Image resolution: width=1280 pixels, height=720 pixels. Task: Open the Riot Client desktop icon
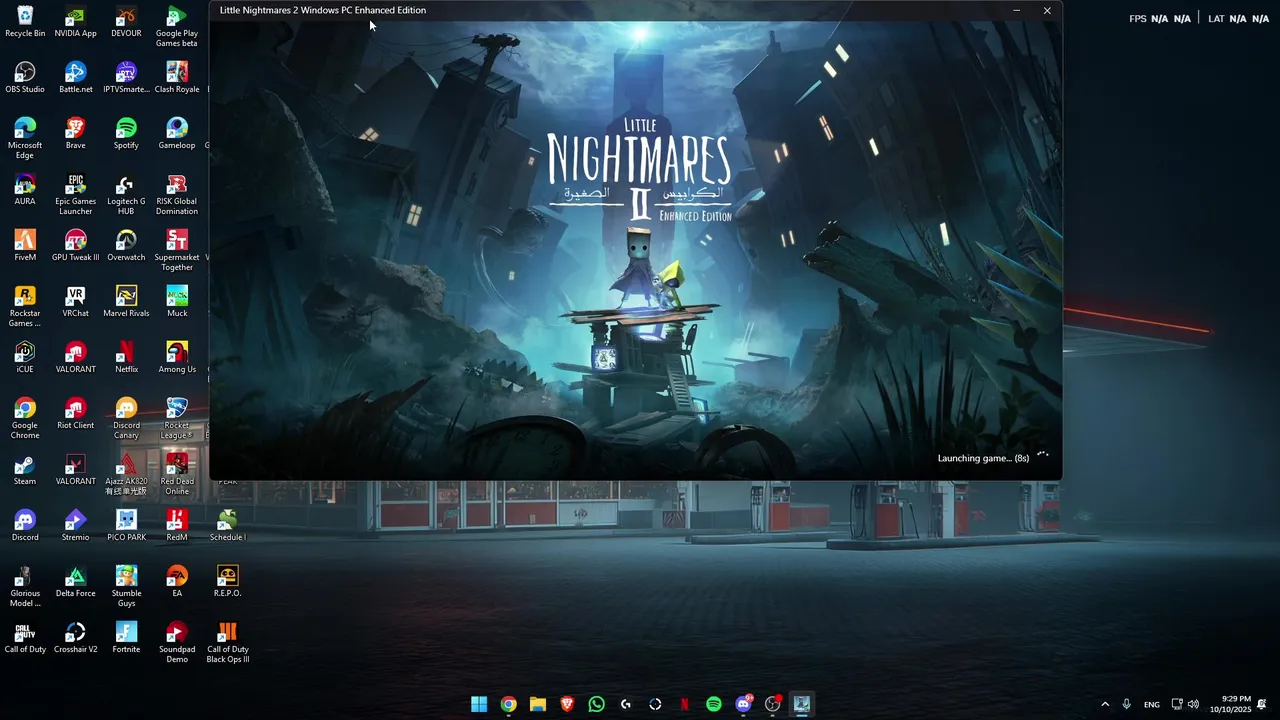click(x=76, y=414)
